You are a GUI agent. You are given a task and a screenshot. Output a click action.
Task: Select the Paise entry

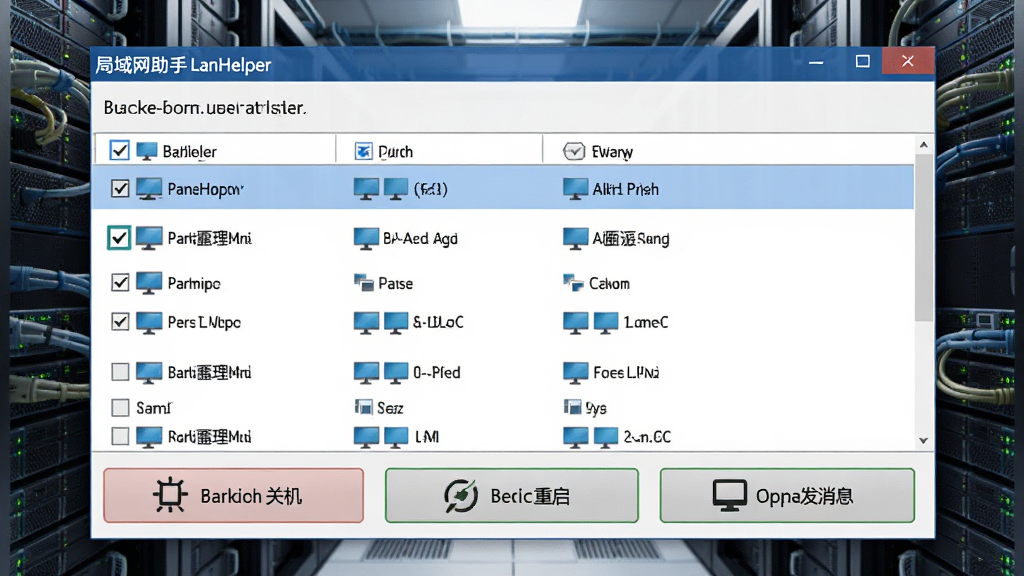(x=395, y=283)
